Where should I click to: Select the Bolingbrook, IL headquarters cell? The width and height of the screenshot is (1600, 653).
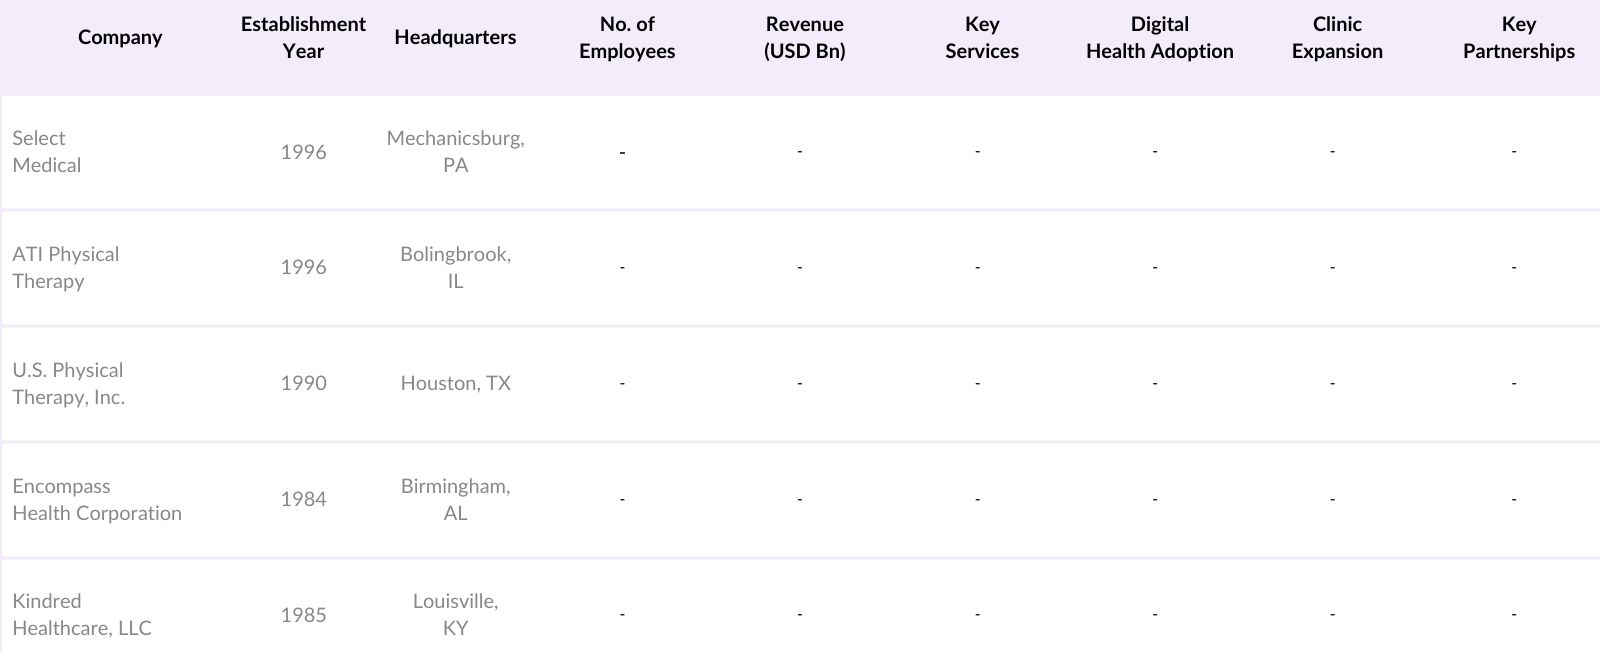[x=455, y=267]
